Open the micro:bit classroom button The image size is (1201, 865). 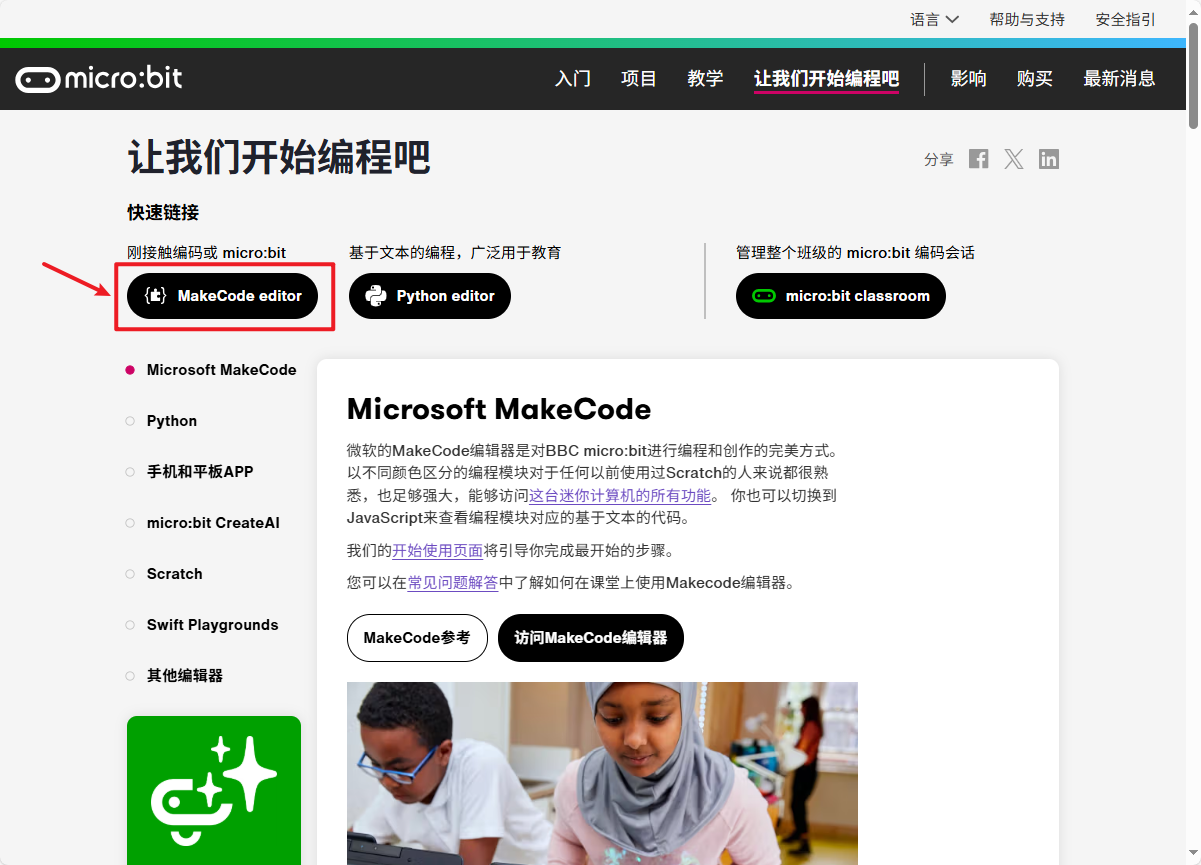[841, 296]
